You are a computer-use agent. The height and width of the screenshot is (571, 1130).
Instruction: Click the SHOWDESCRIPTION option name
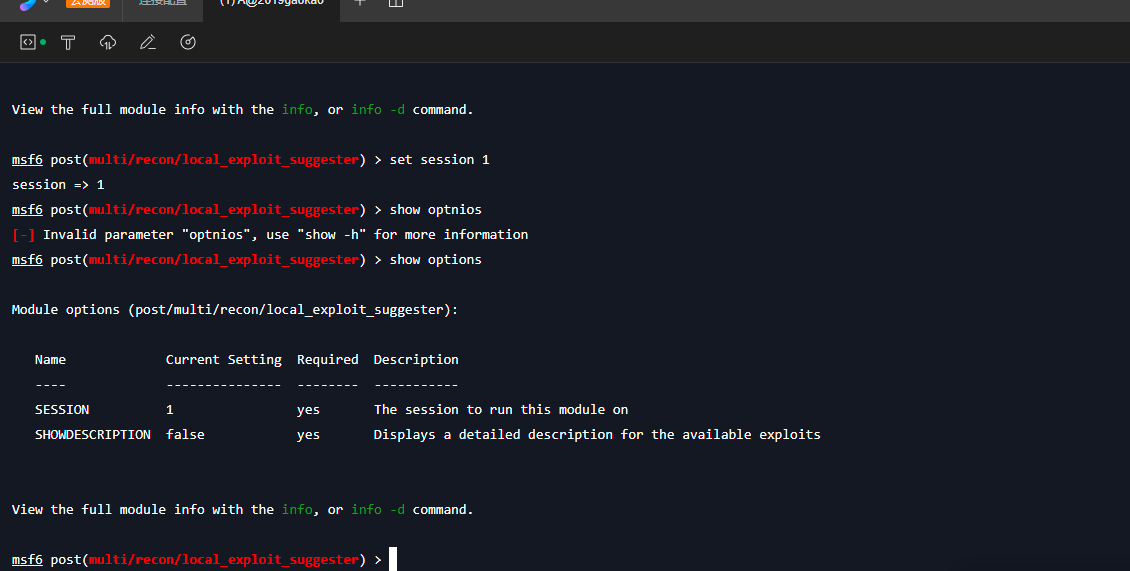click(x=93, y=434)
